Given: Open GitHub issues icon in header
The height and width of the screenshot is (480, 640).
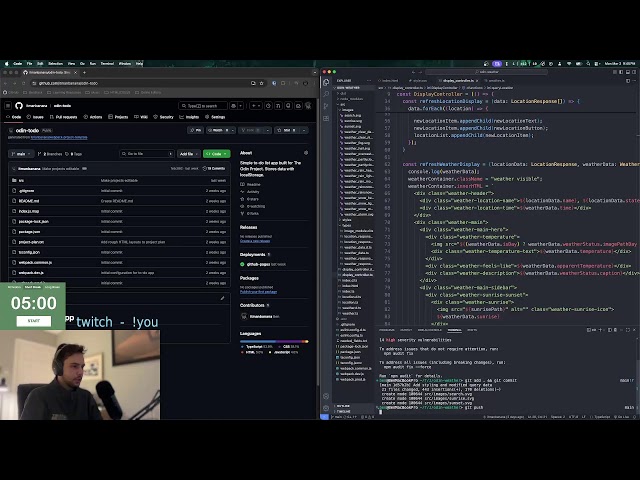Looking at the screenshot, I should (x=268, y=106).
